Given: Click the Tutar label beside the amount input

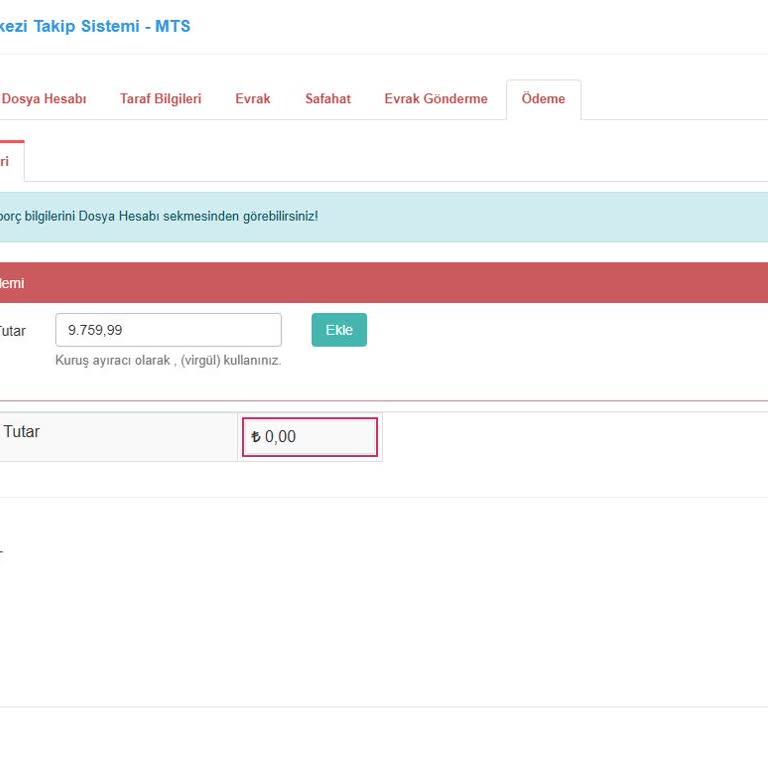Looking at the screenshot, I should point(12,330).
